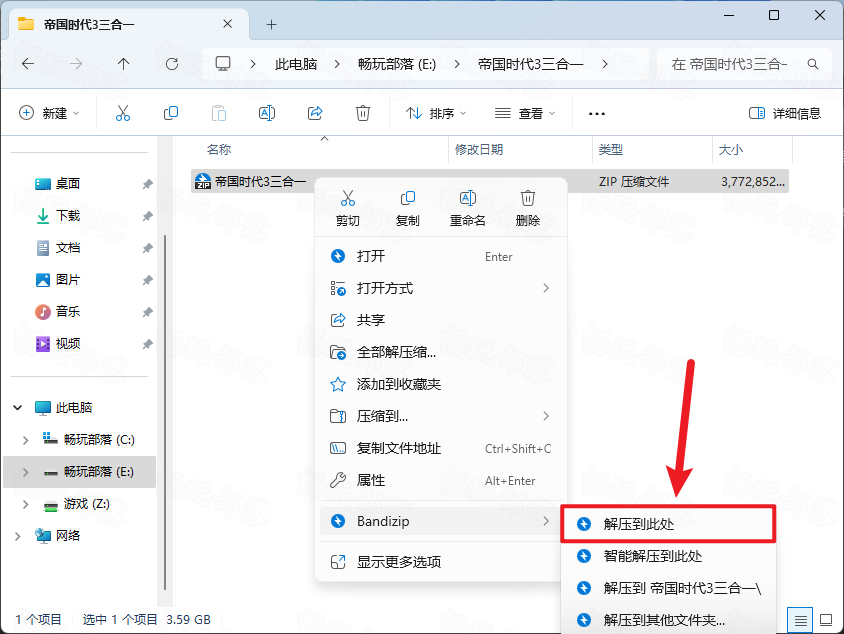Viewport: 844px width, 634px height.
Task: Select 删除 in the context menu
Action: click(528, 208)
